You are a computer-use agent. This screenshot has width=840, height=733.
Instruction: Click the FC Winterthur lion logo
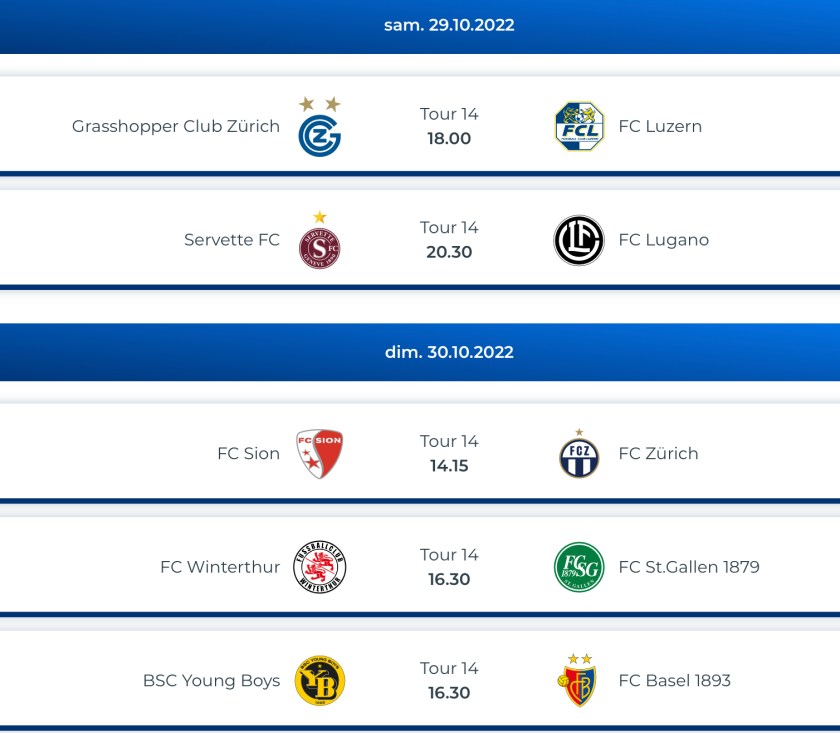320,567
